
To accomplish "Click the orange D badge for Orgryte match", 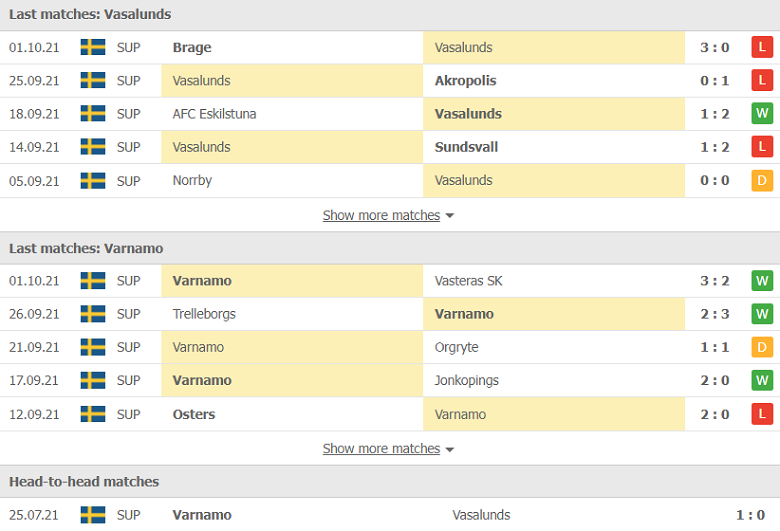I will point(762,347).
